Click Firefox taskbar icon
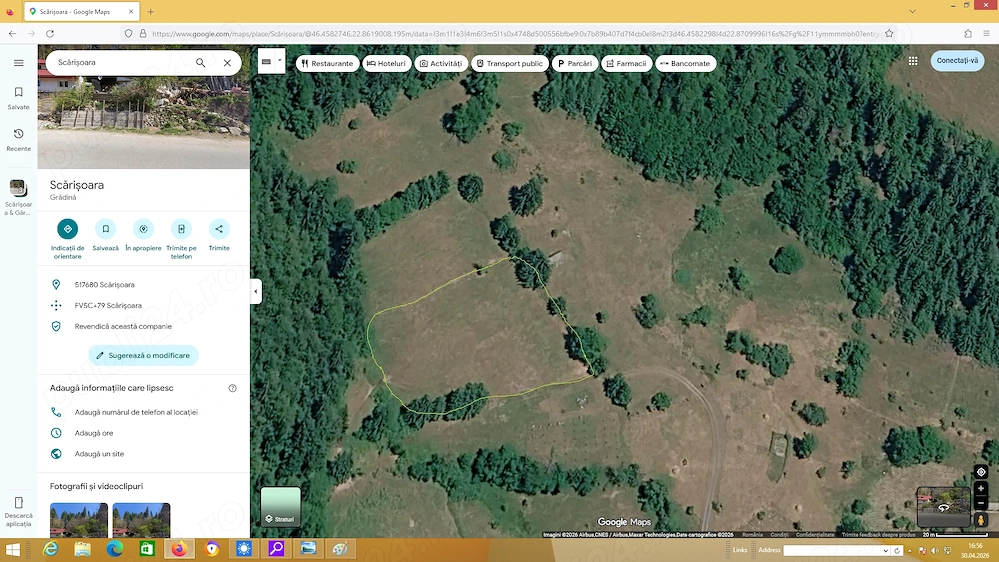999x562 pixels. pyautogui.click(x=180, y=549)
